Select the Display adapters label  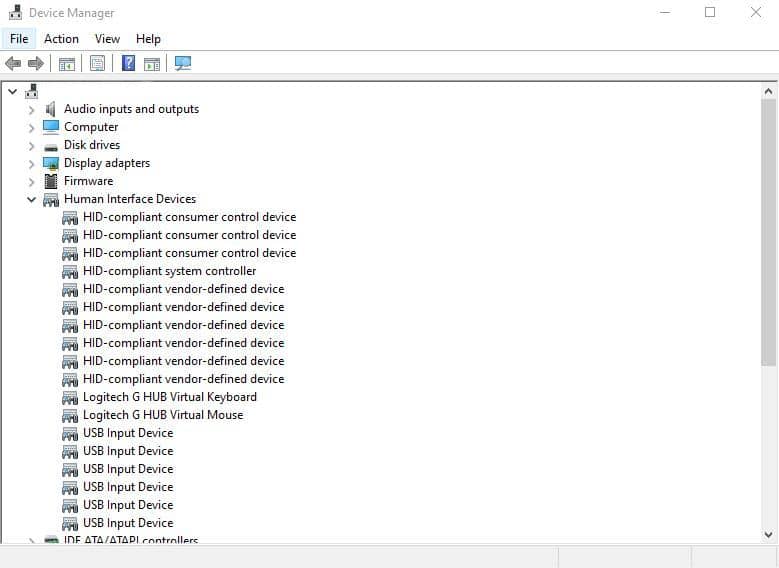(x=107, y=163)
